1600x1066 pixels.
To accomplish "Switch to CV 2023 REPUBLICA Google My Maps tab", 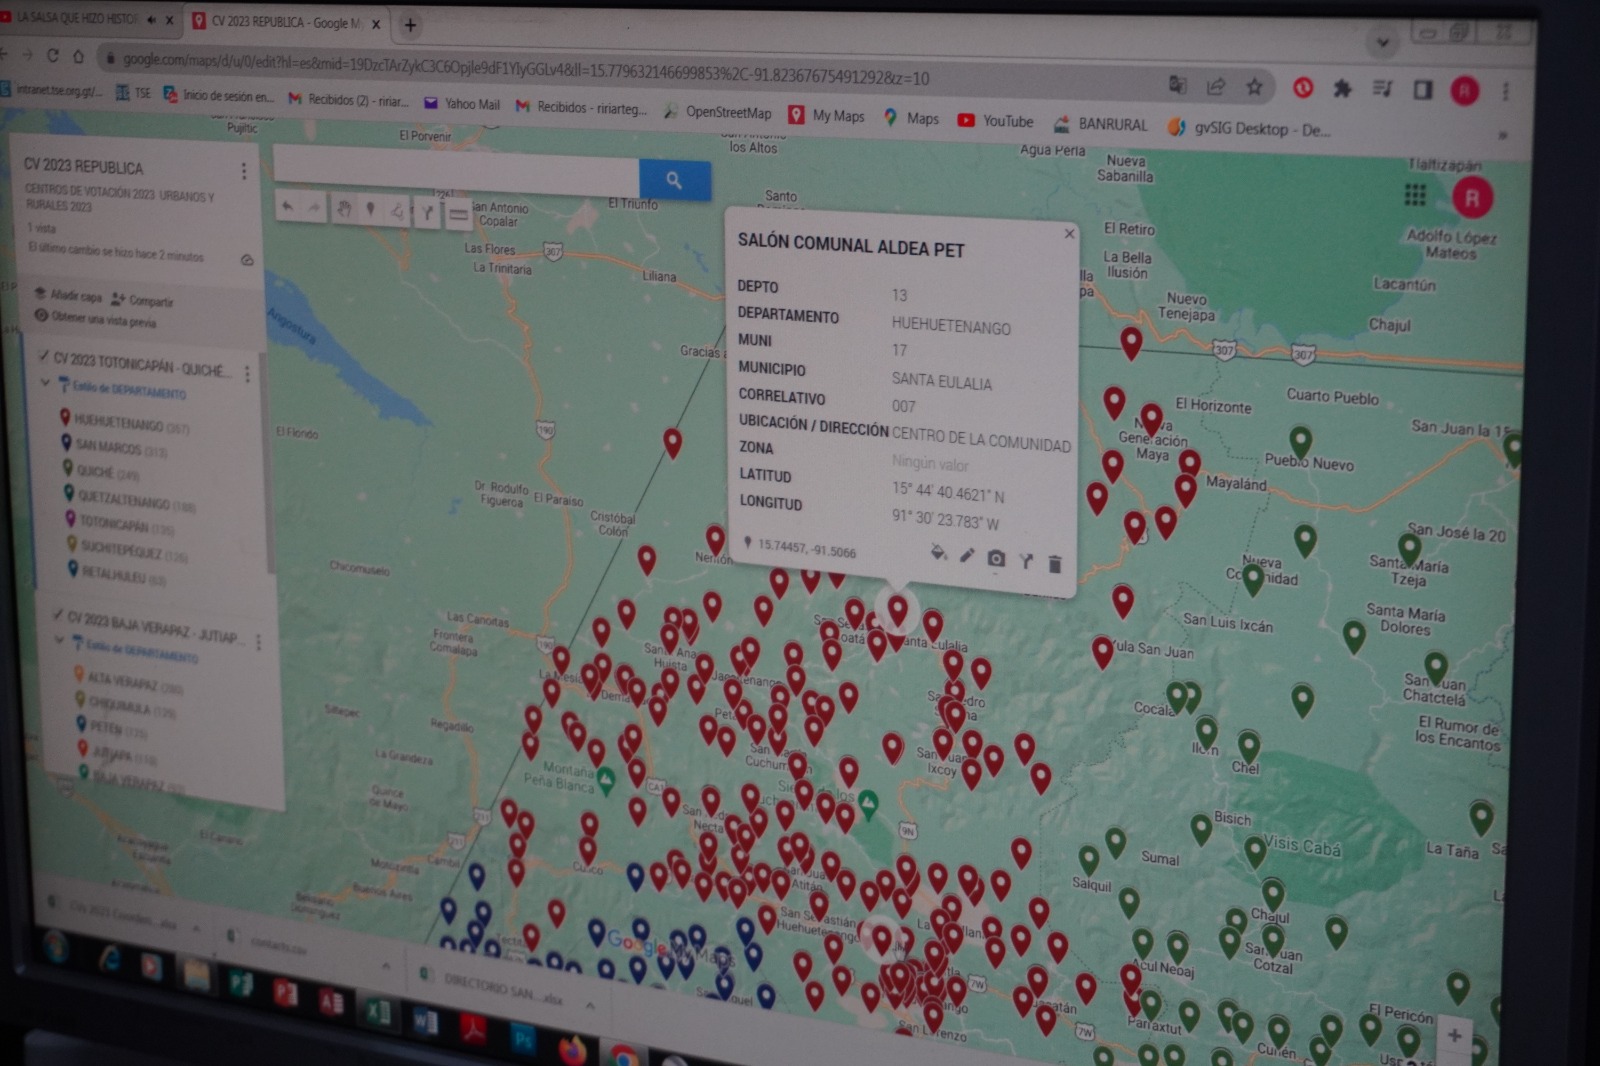I will coord(285,22).
